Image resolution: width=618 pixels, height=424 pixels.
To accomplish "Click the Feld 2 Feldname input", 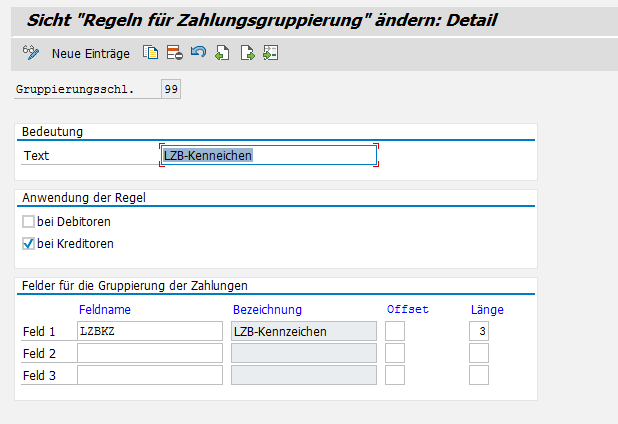I will [149, 353].
